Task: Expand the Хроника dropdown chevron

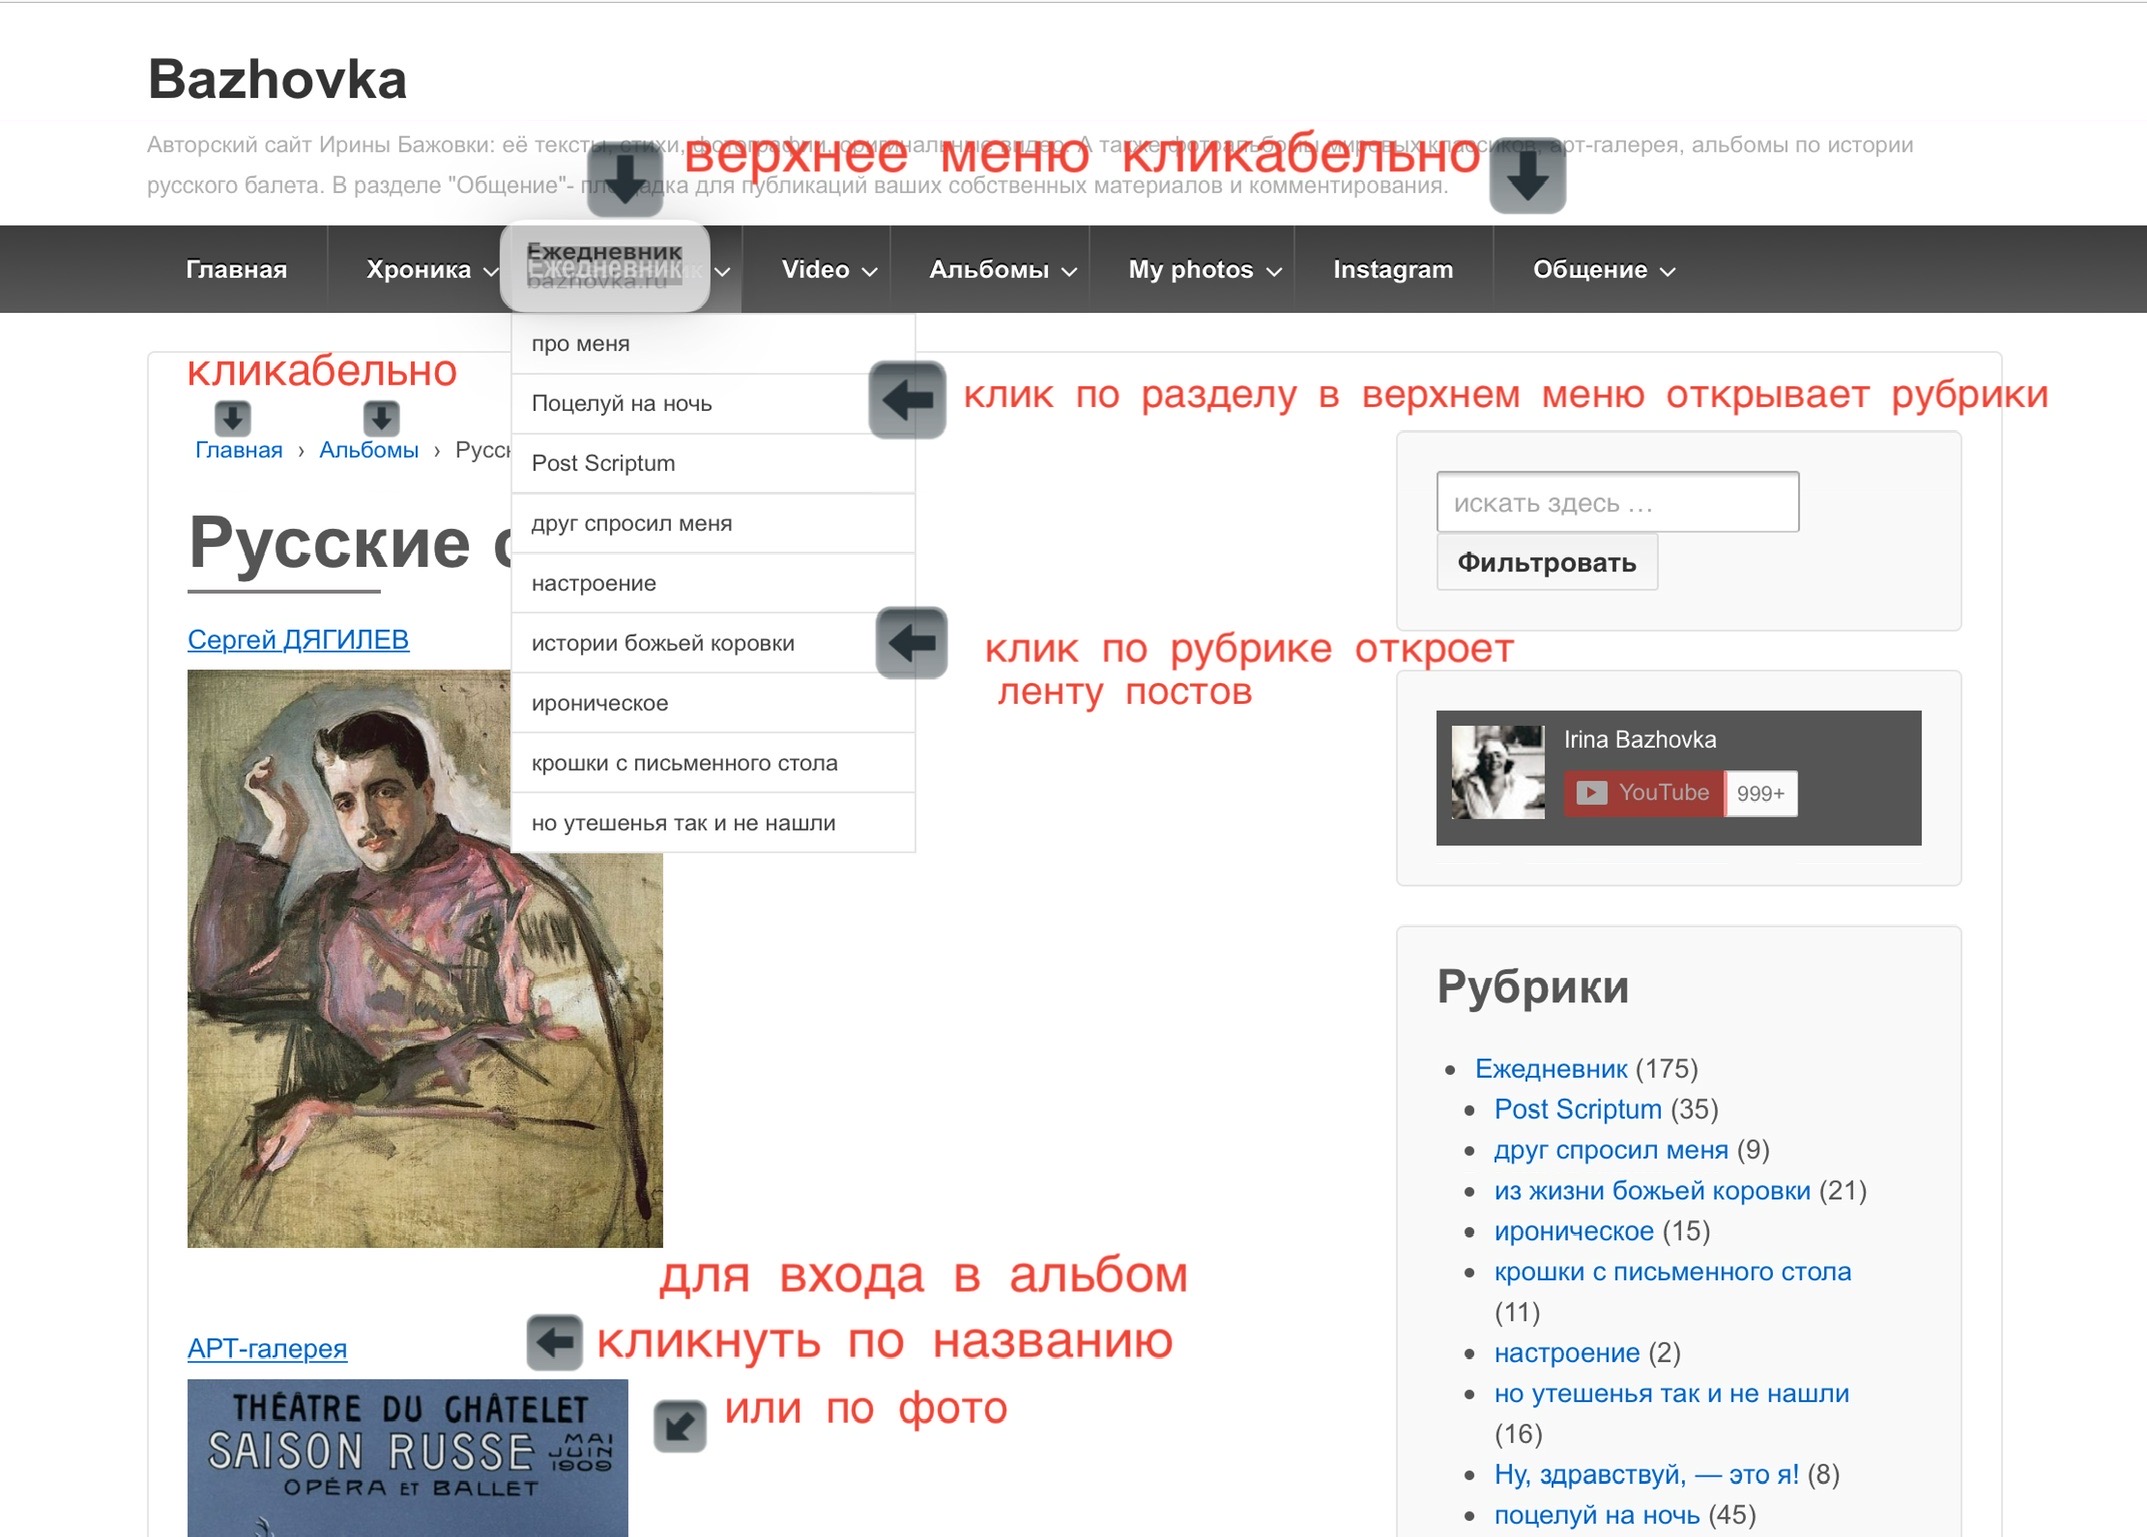Action: click(490, 271)
